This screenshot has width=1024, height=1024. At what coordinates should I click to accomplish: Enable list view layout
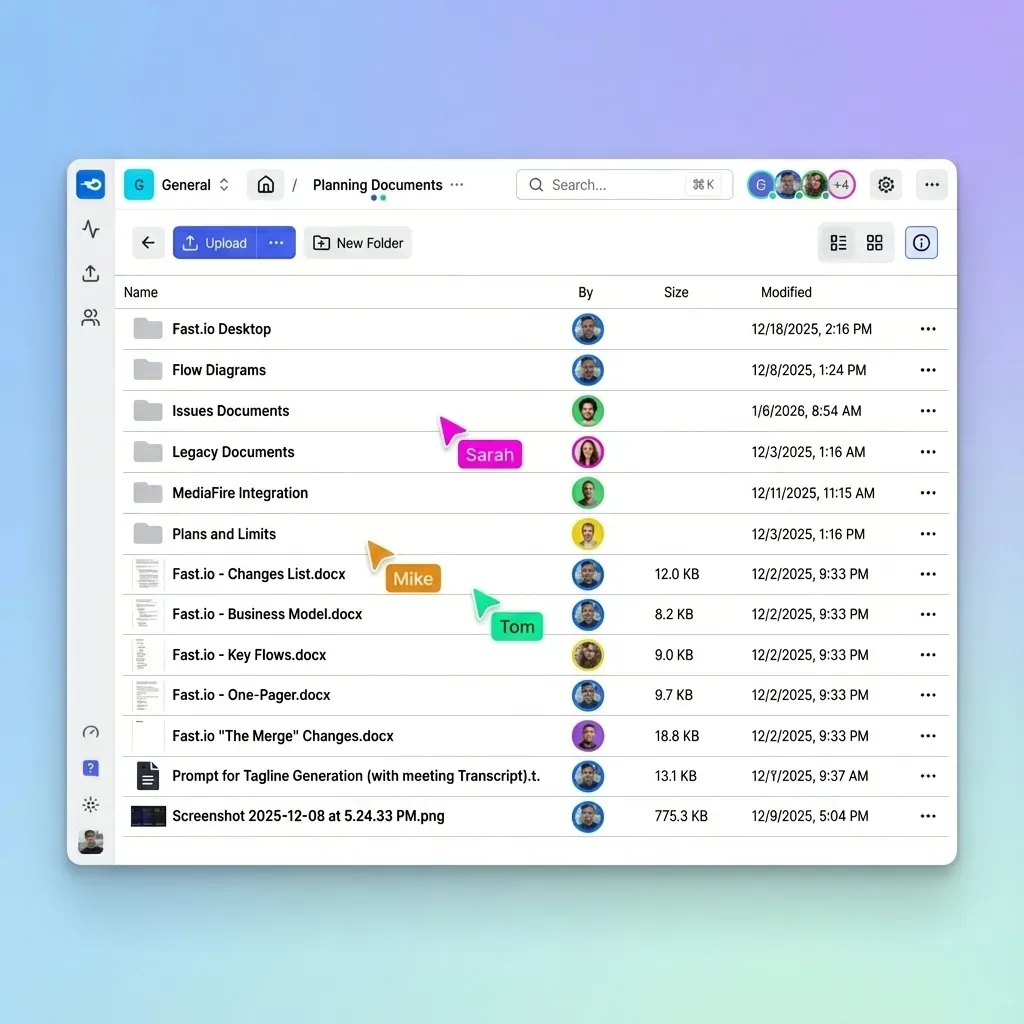[838, 242]
